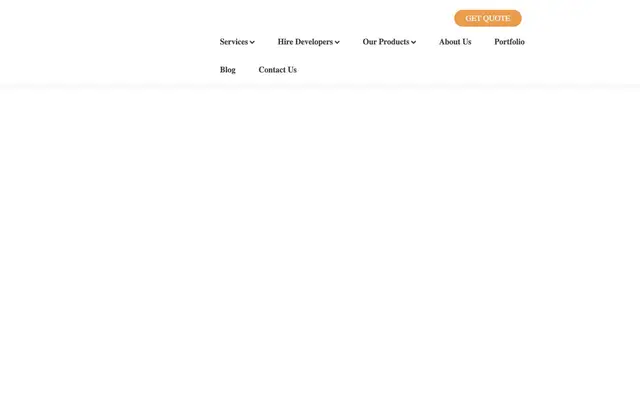Expand the Services dropdown chevron

click(x=252, y=42)
